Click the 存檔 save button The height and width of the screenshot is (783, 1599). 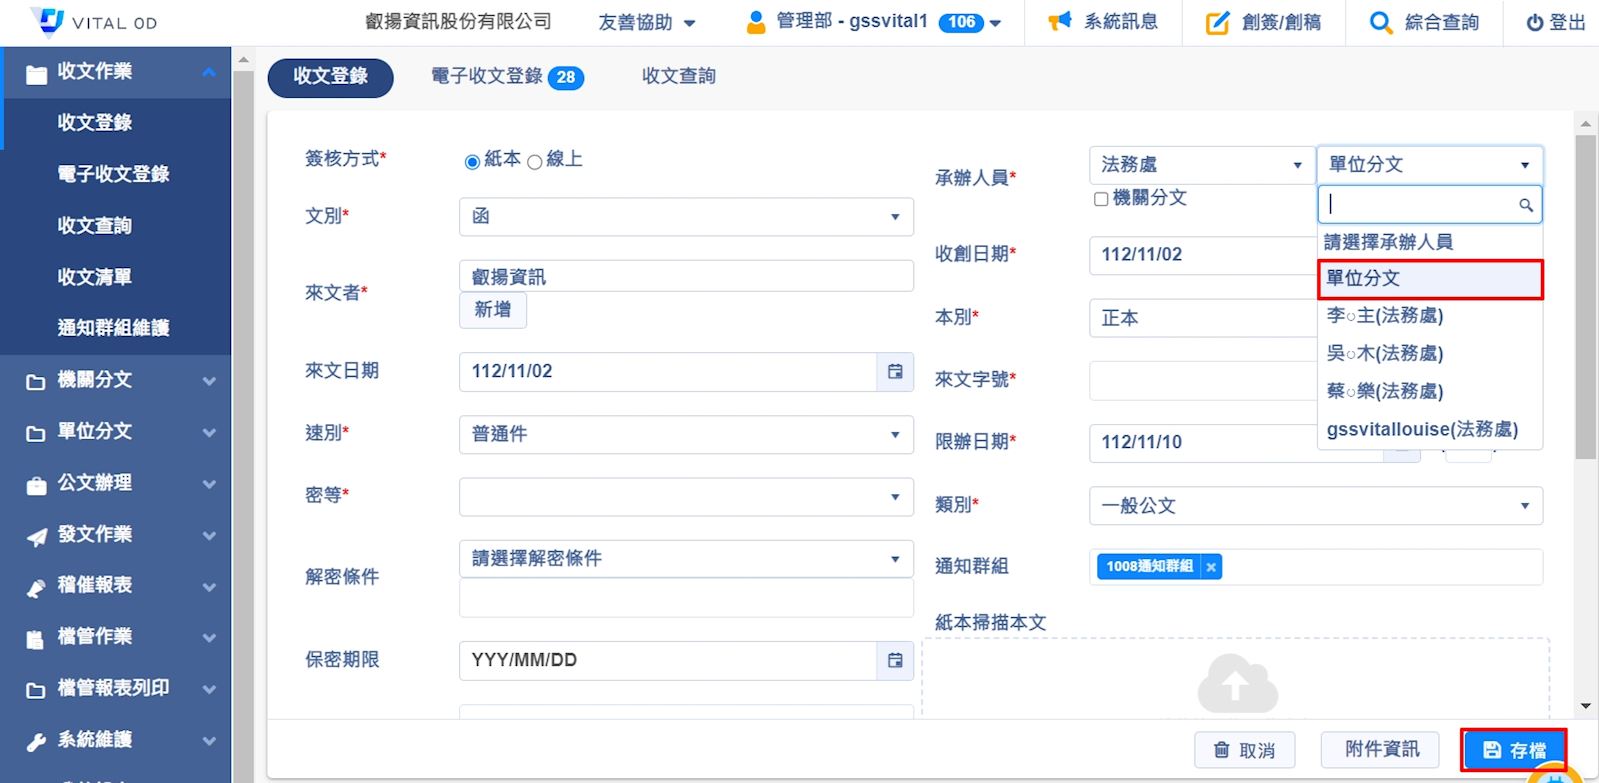(x=1513, y=750)
